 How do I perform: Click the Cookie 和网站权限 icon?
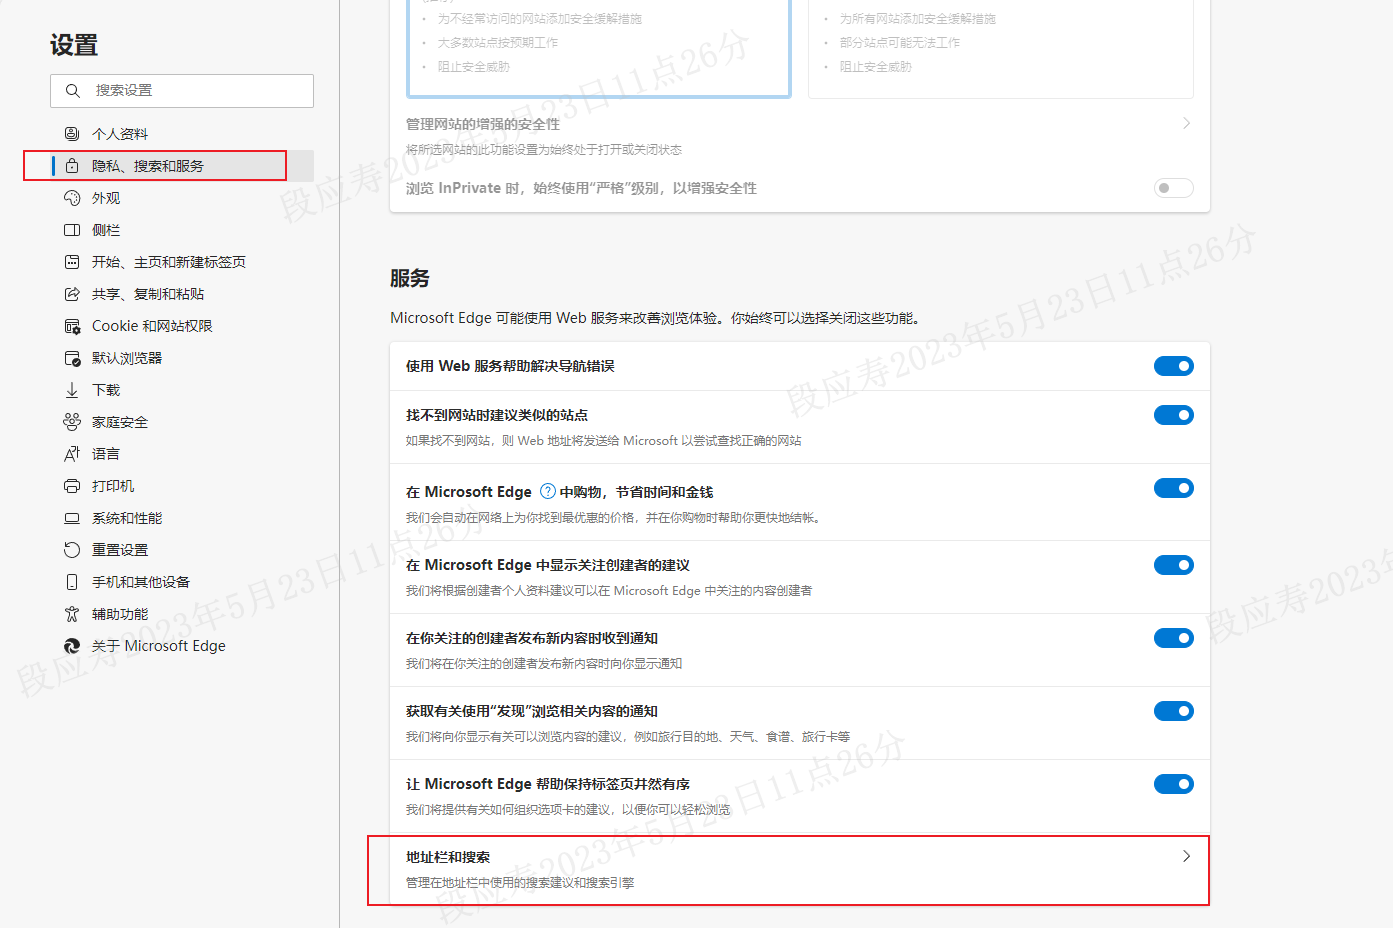point(72,326)
